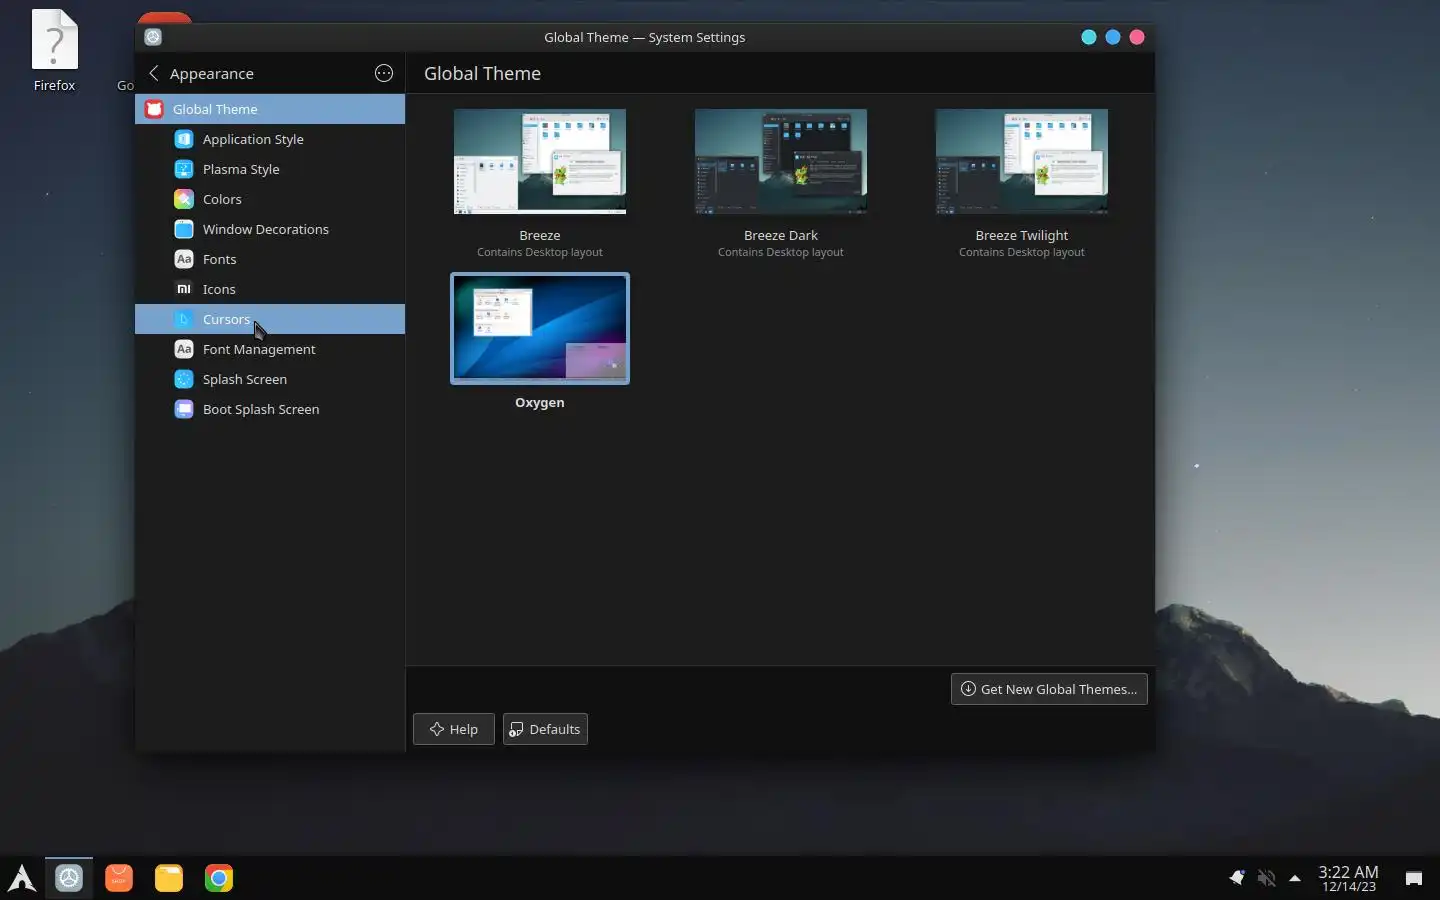
Task: Open the Fonts settings page
Action: 269,259
